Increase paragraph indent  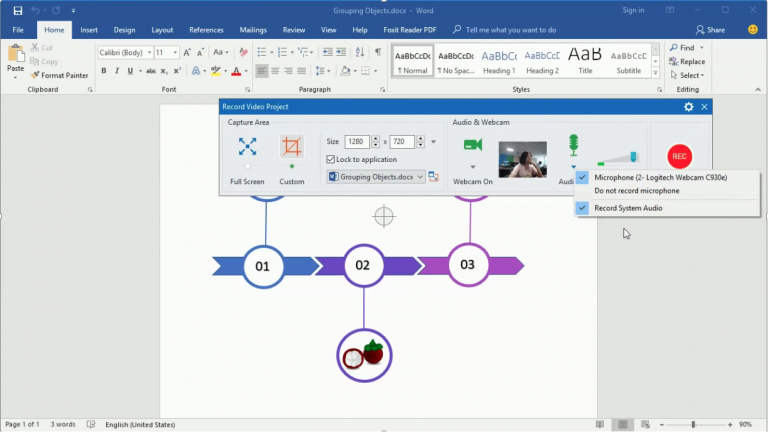[x=341, y=52]
